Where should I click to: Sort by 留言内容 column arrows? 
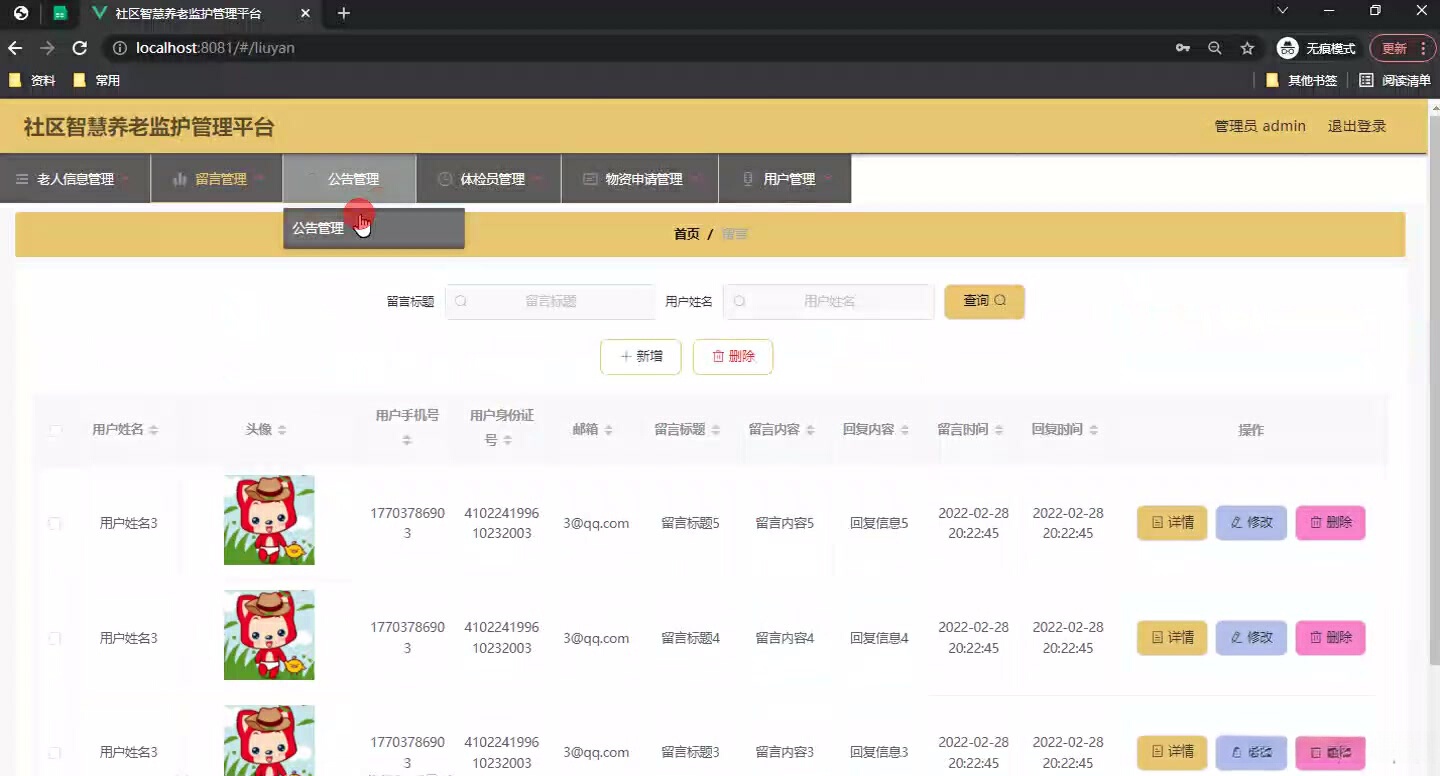[810, 430]
